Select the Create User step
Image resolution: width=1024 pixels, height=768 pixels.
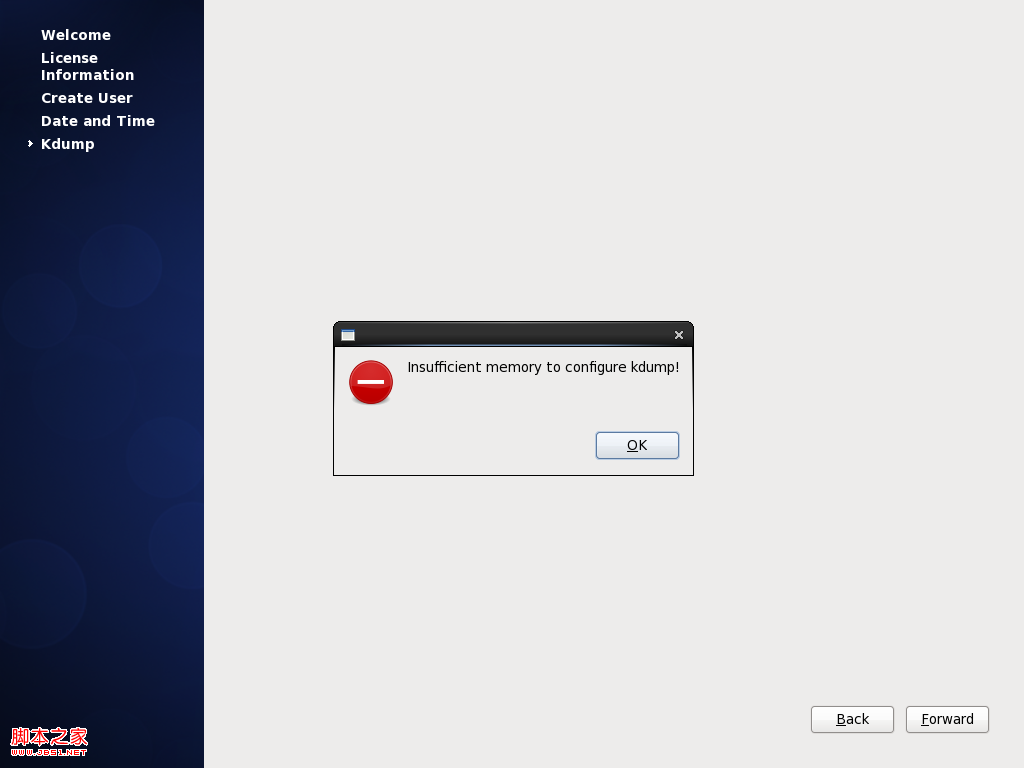tap(86, 98)
